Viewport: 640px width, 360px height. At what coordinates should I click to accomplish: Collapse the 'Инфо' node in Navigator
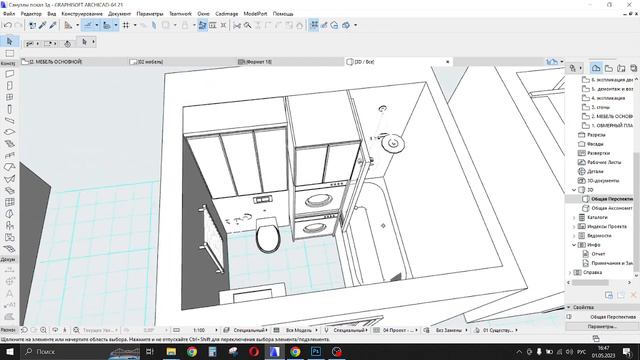(574, 245)
